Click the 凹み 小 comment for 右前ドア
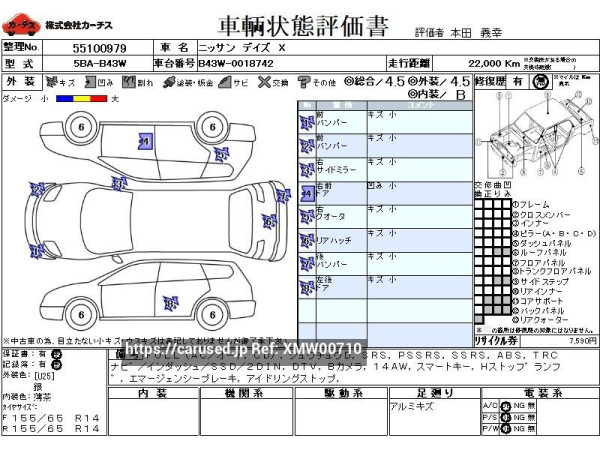 coord(382,186)
